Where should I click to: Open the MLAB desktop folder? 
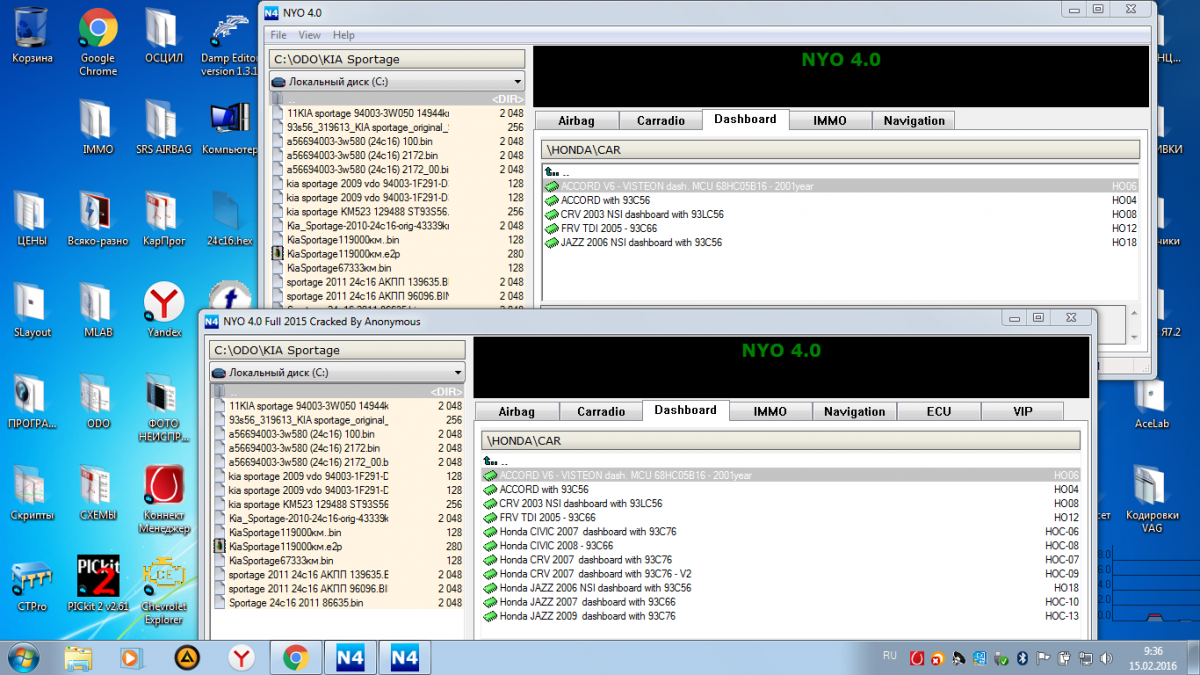point(98,310)
